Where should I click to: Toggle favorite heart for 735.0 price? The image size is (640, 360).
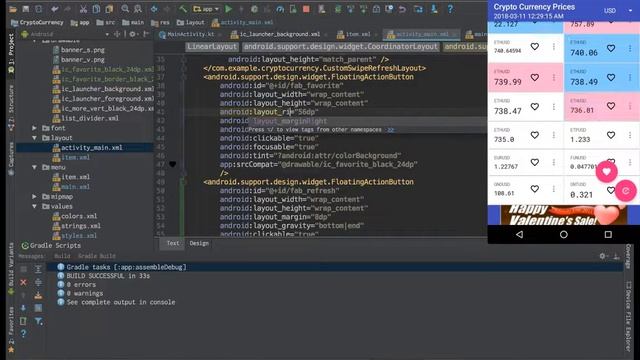click(x=535, y=135)
